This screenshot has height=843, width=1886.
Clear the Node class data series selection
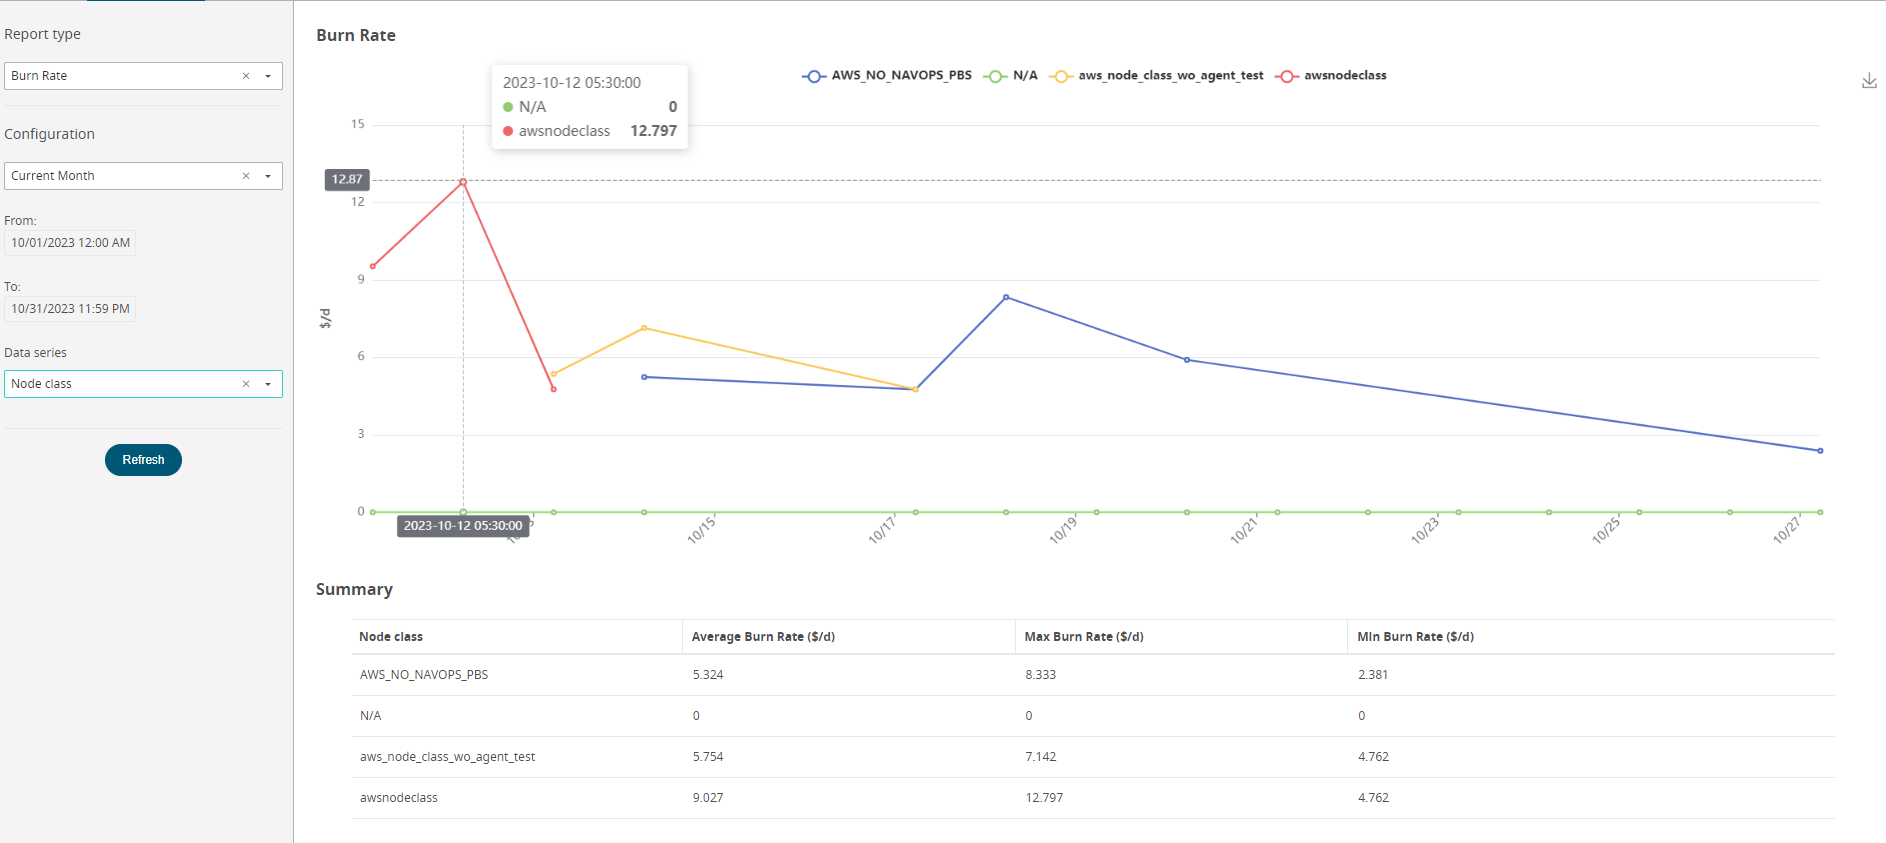tap(246, 384)
